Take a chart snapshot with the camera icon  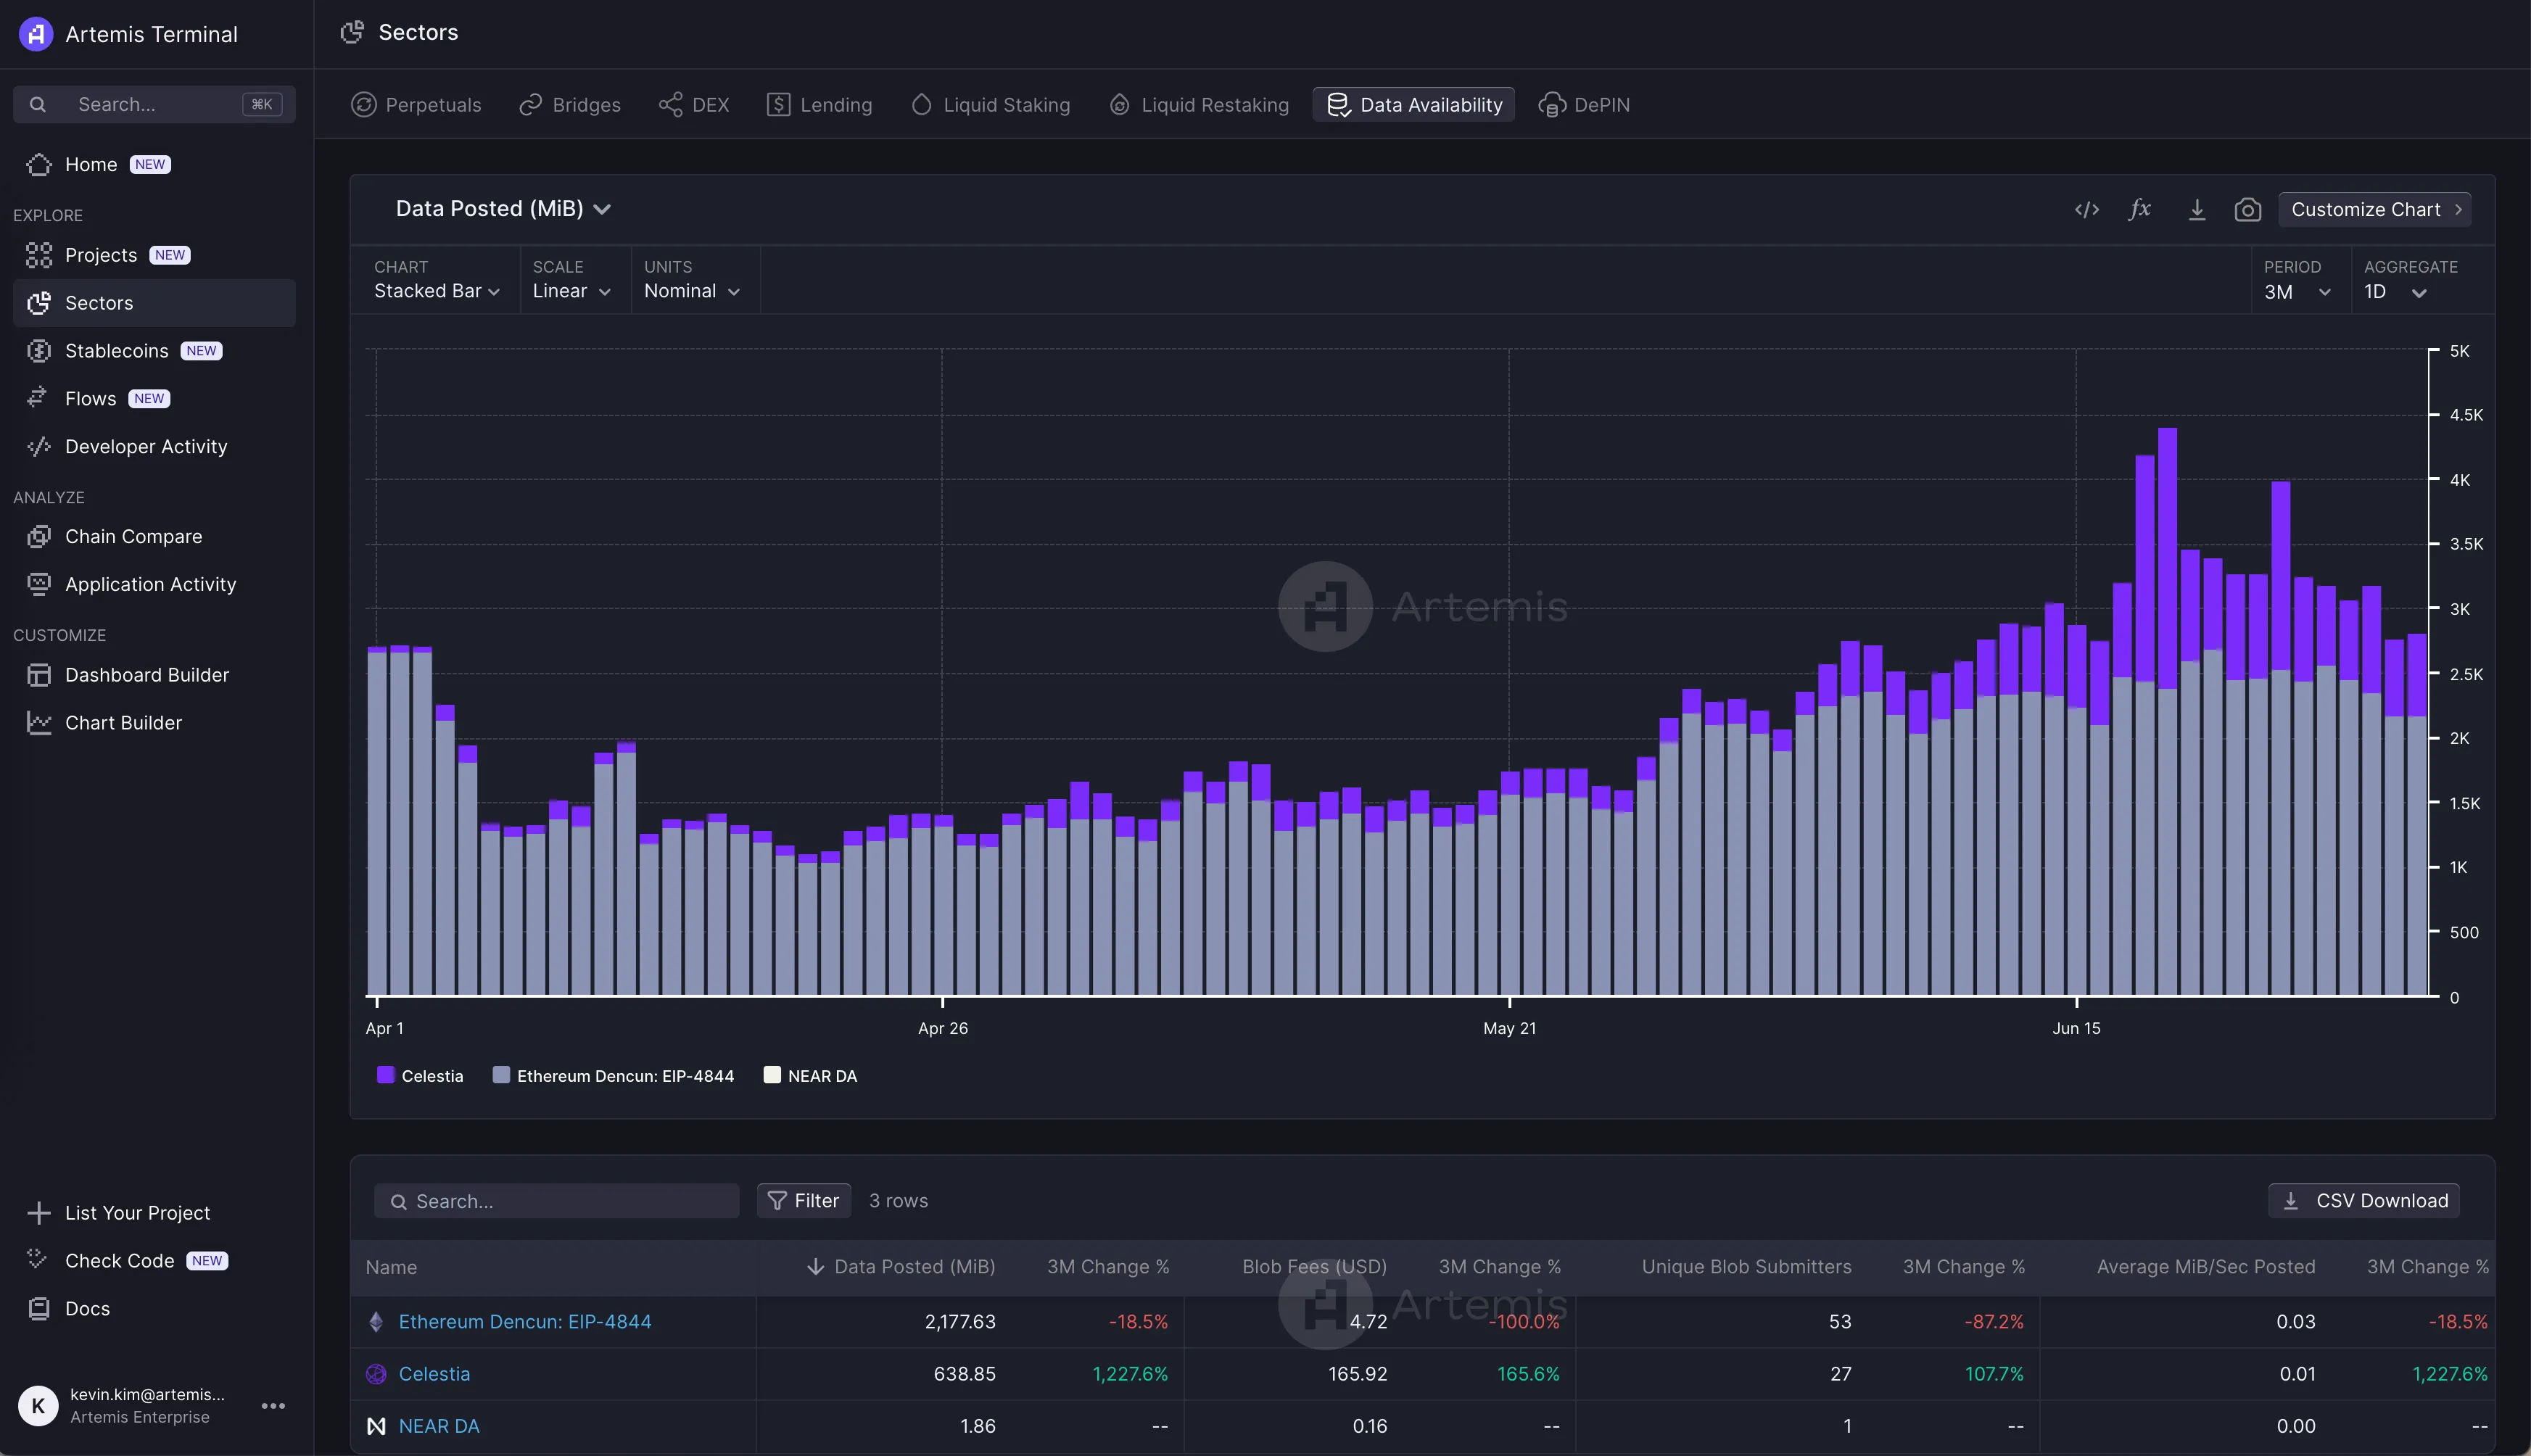click(2248, 209)
